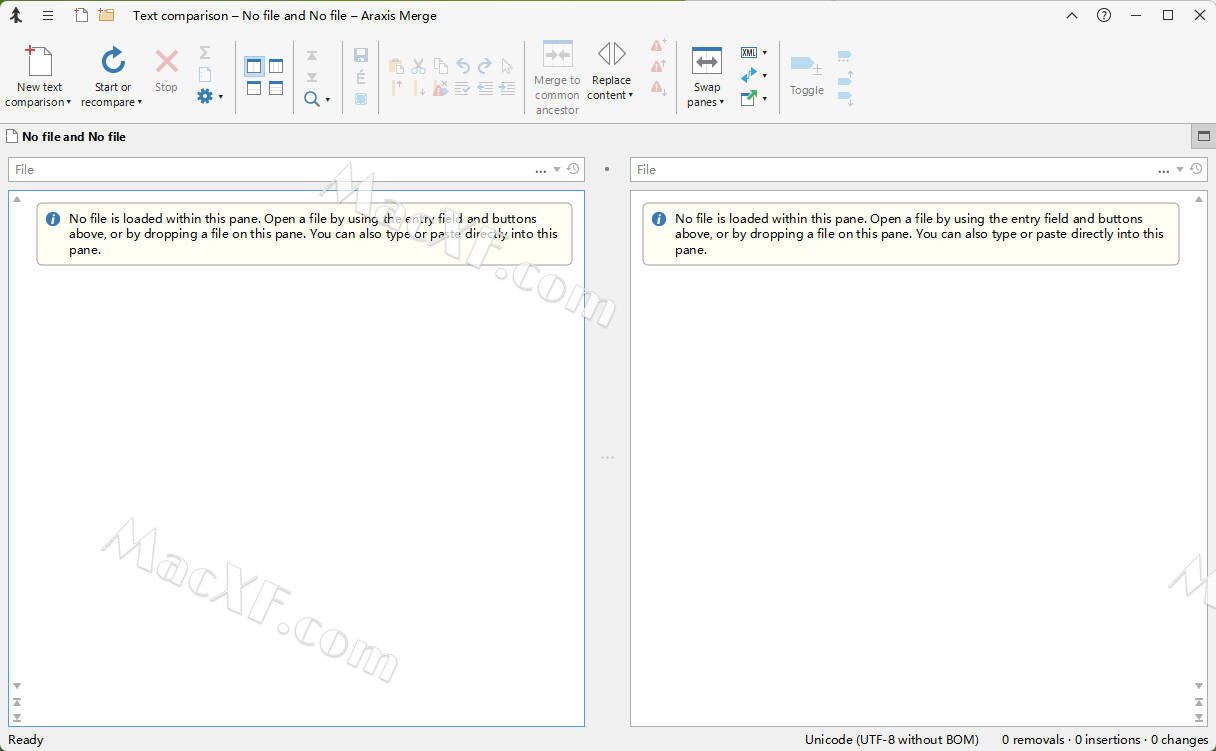The image size is (1216, 751).
Task: Open the Replace content dropdown
Action: tap(611, 72)
